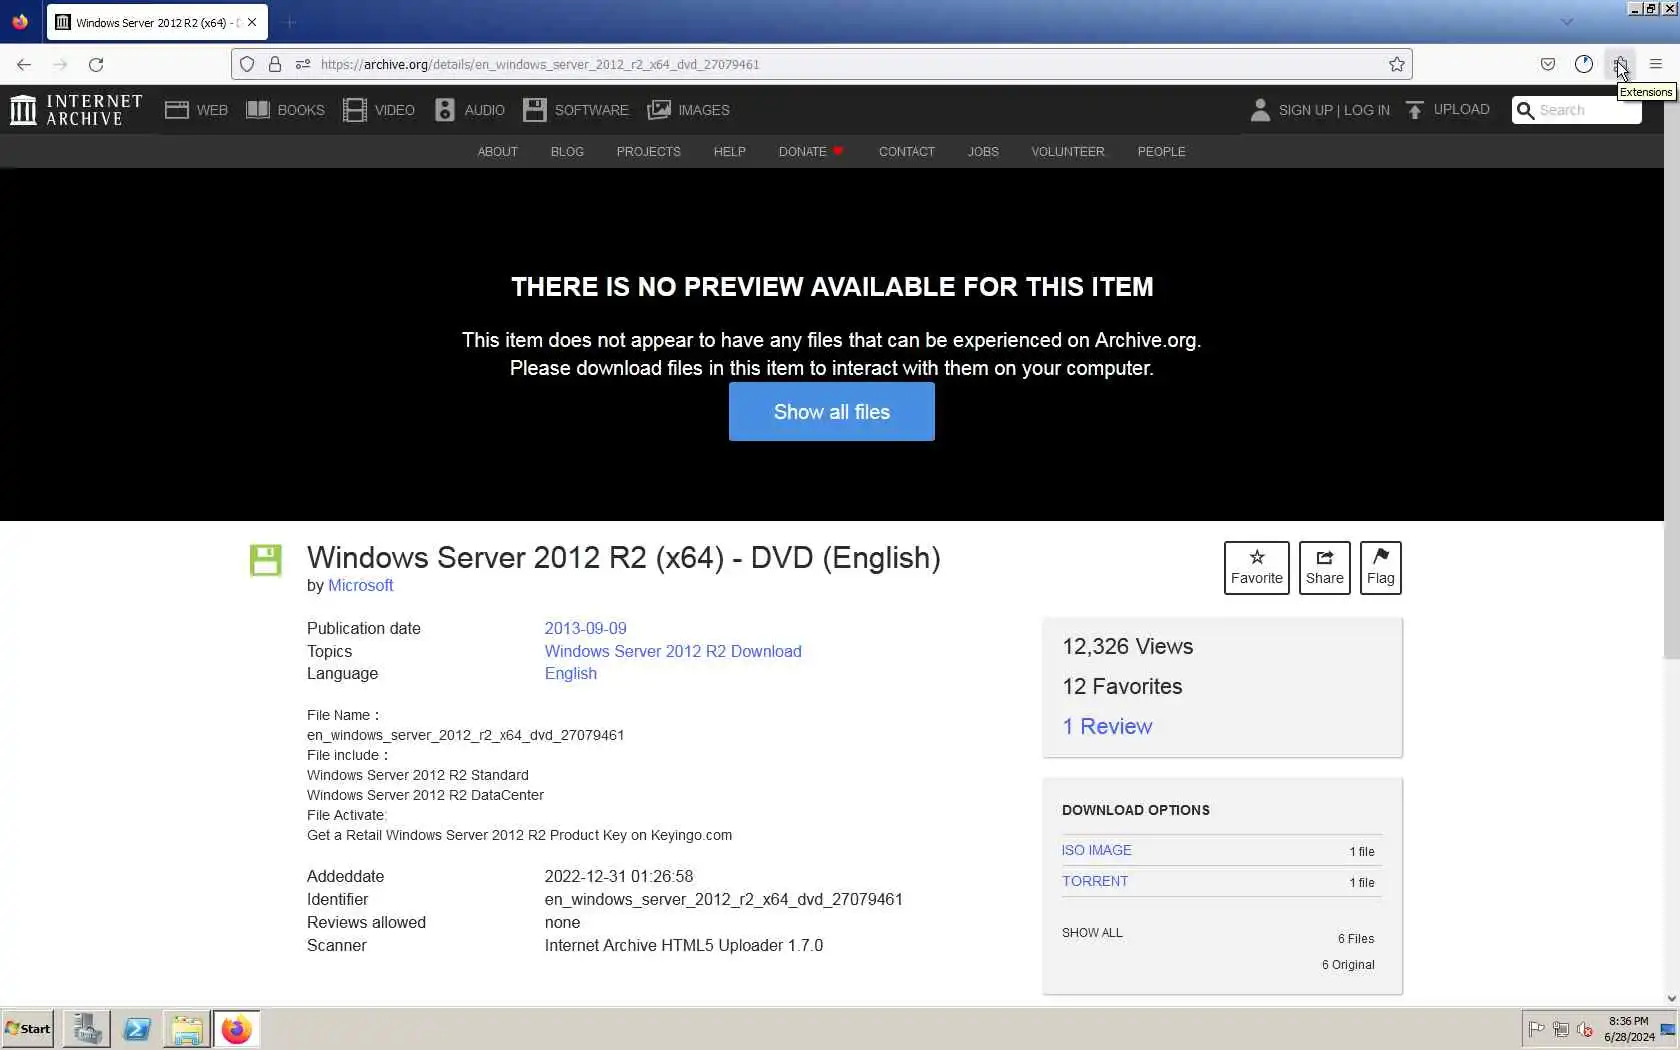Click the software floppy disk item icon
The width and height of the screenshot is (1680, 1050).
(266, 560)
